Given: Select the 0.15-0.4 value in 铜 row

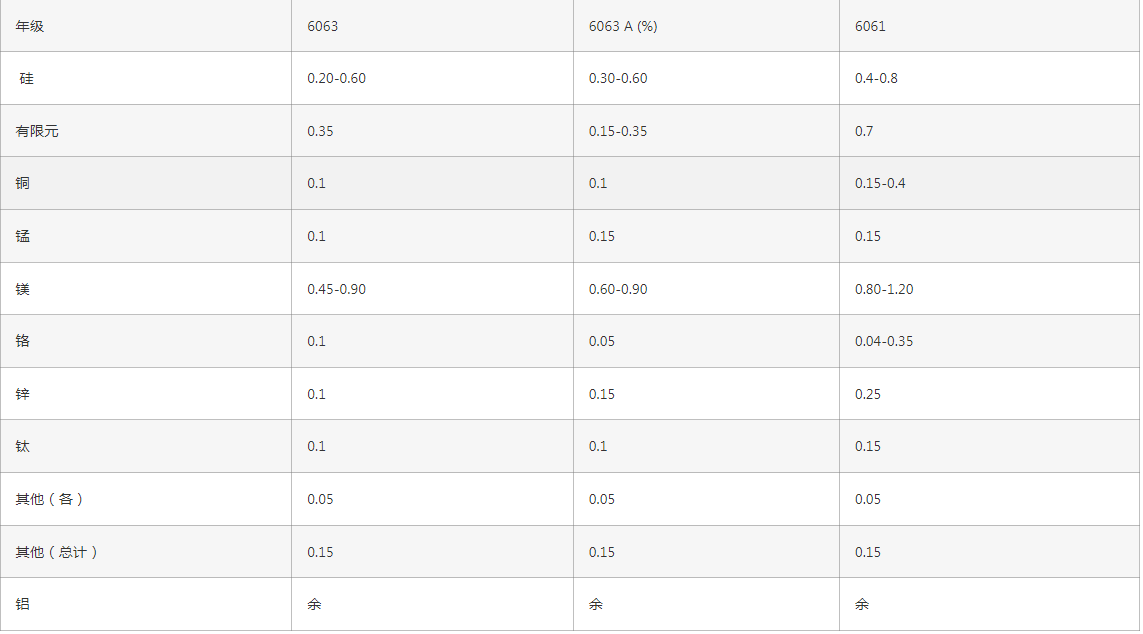Looking at the screenshot, I should tap(880, 183).
